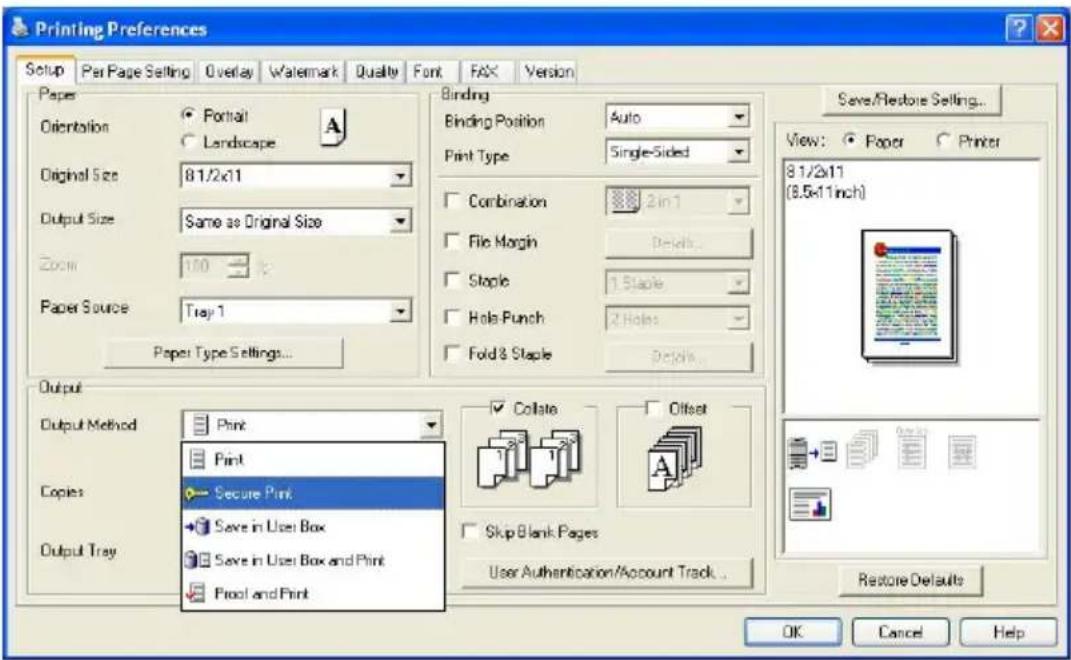This screenshot has width=1071, height=660.
Task: Click Save/Restore Setting button
Action: (x=911, y=100)
